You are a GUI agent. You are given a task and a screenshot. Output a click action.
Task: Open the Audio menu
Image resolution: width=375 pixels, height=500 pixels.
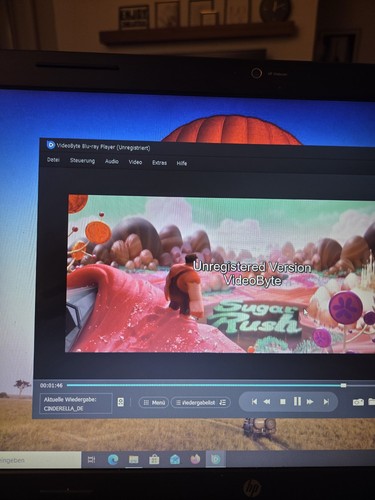[x=112, y=161]
